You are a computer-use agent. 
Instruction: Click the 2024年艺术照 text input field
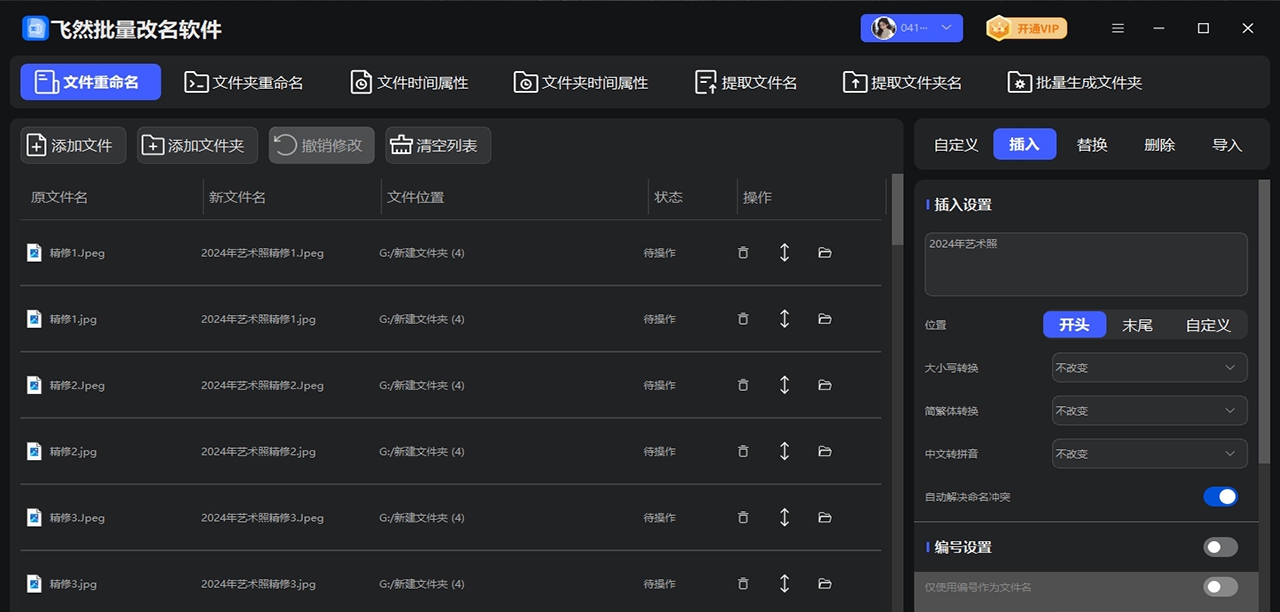(1085, 263)
